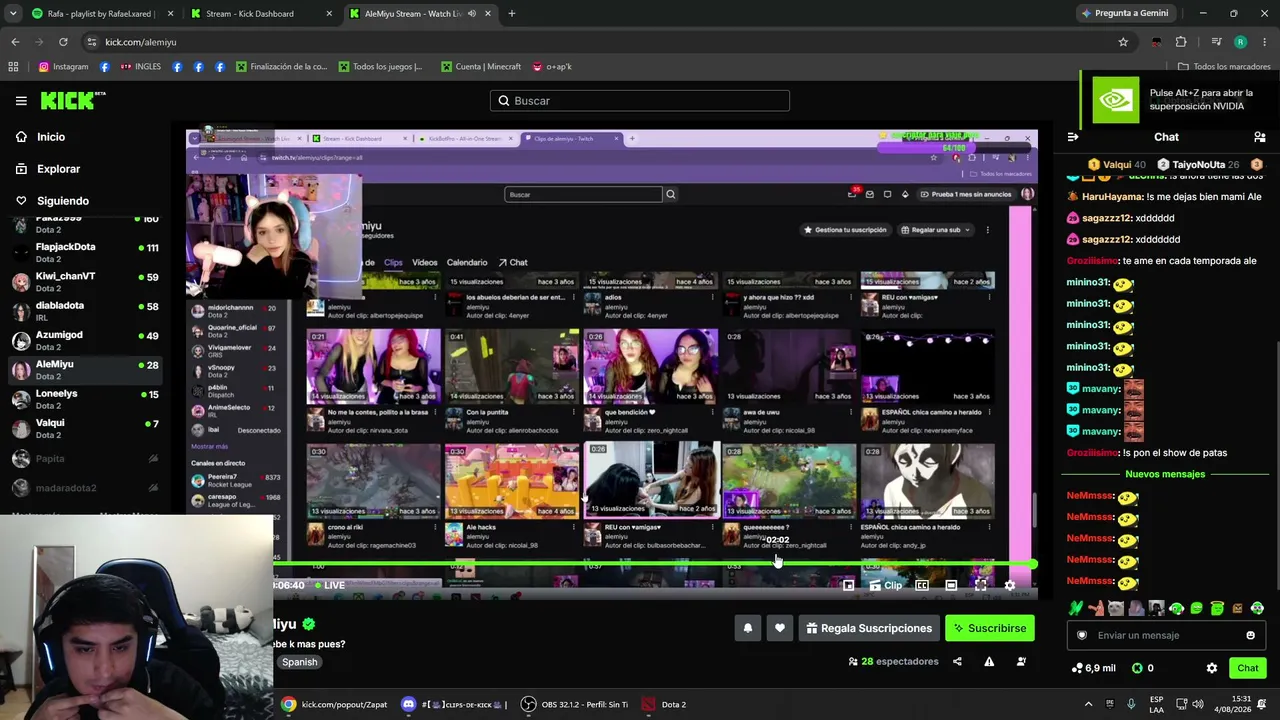Viewport: 1280px width, 720px height.
Task: Open the Chrome three-dot menu
Action: (x=1264, y=42)
